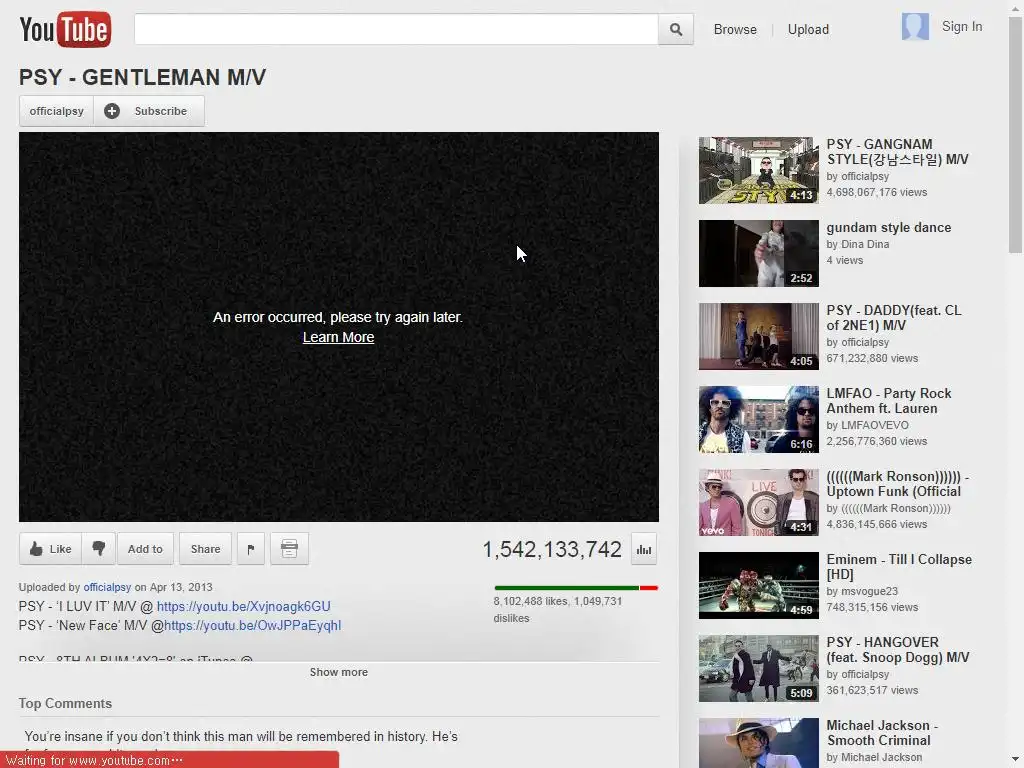
Task: Click 'by LMFAOVEVO' channel name
Action: [867, 425]
